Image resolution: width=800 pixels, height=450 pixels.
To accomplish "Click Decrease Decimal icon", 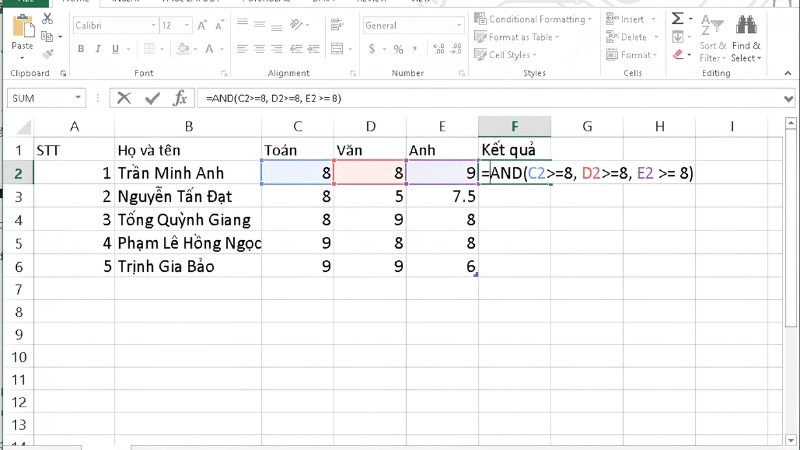I will point(456,49).
